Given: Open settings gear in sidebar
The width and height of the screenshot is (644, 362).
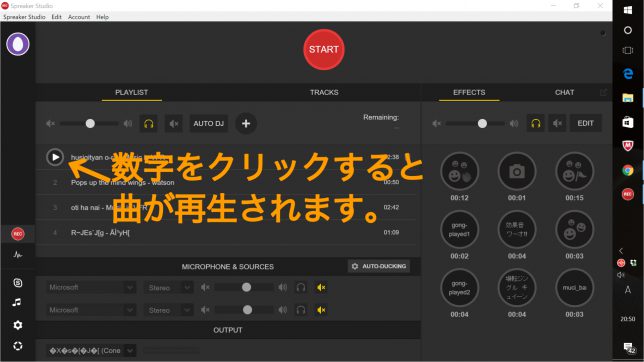Looking at the screenshot, I should (x=18, y=325).
